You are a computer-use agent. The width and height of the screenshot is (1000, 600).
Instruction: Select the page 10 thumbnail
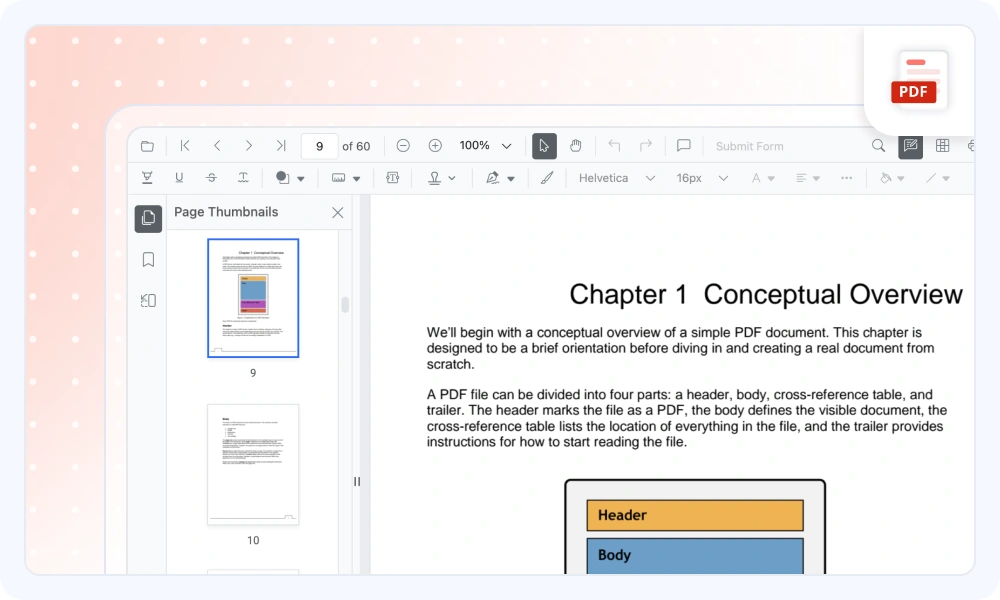tap(253, 464)
